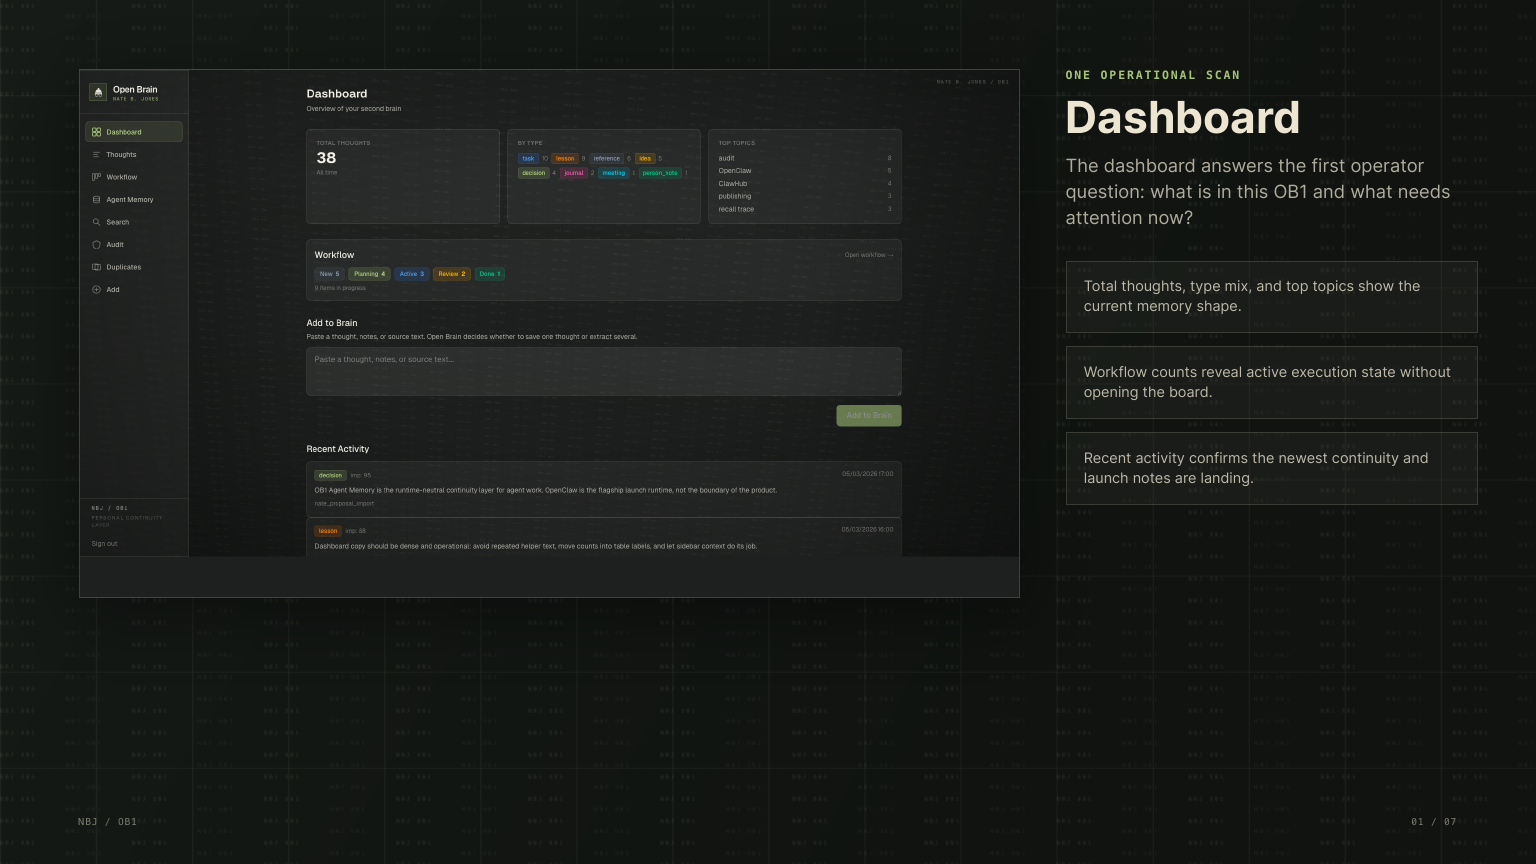Click the 05/03/2026 16:00 timestamp
This screenshot has width=1536, height=864.
868,529
